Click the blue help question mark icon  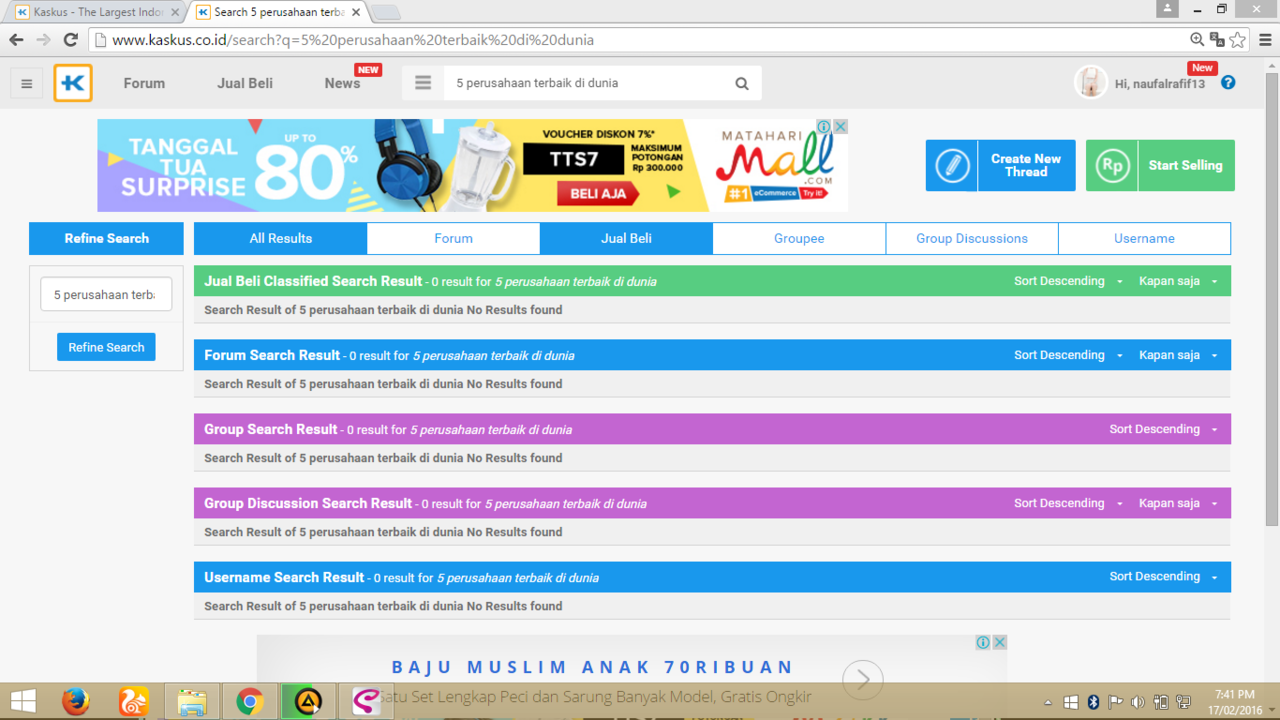(x=1228, y=83)
